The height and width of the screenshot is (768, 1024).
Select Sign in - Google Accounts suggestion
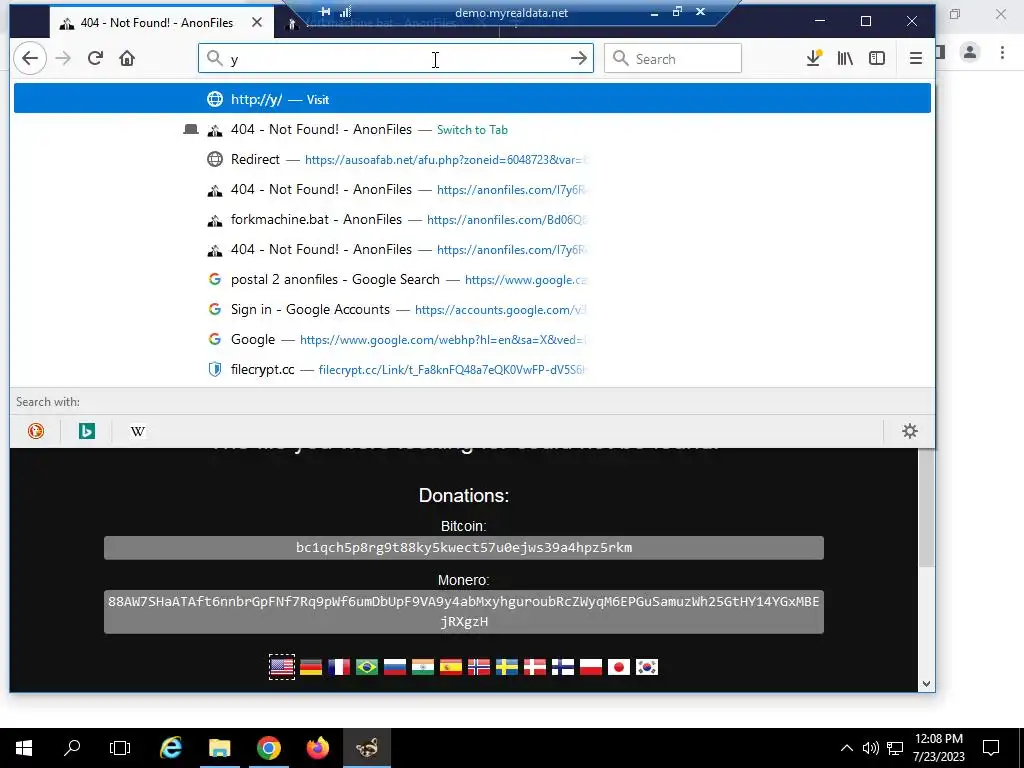pos(472,310)
